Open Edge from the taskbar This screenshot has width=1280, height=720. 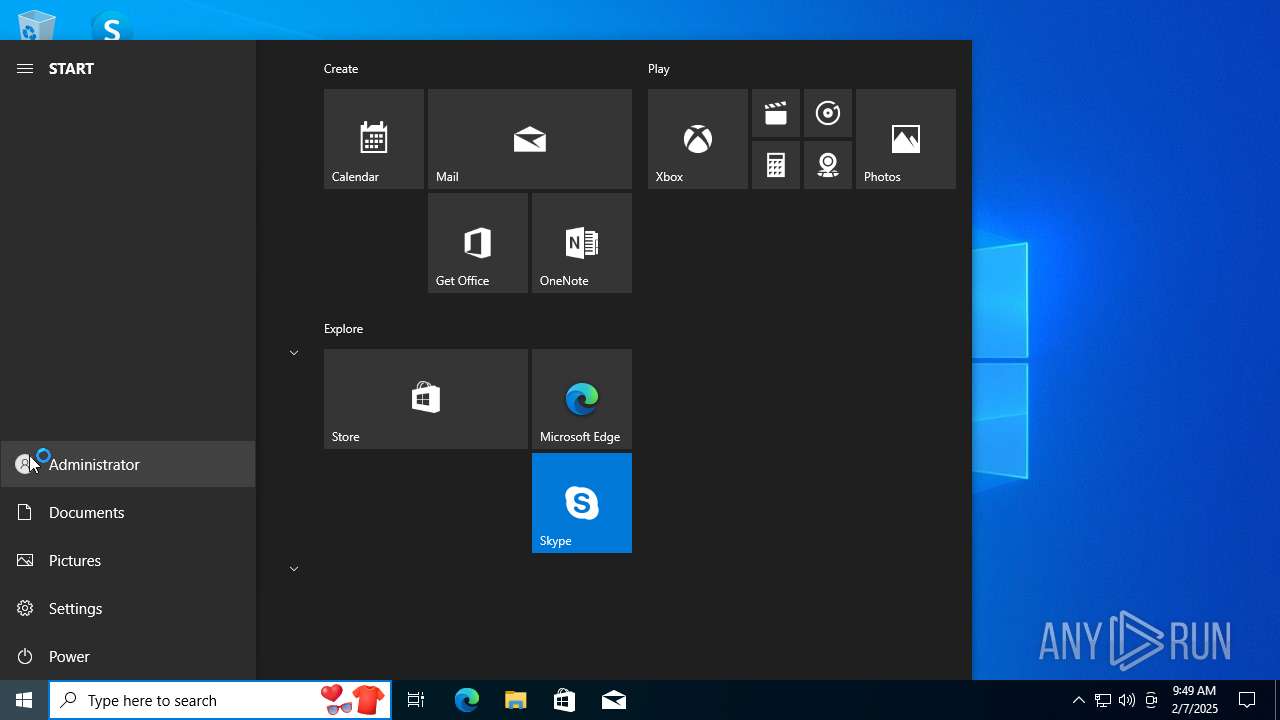pos(467,700)
